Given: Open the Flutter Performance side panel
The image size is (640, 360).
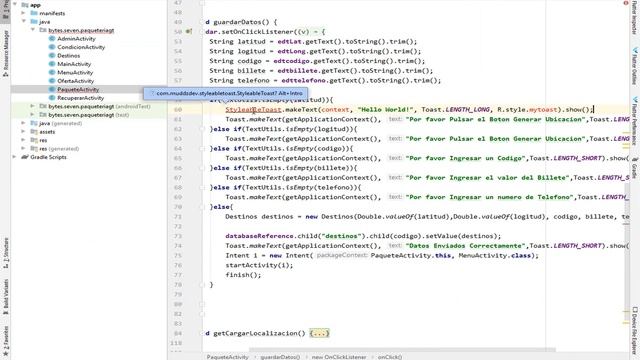Looking at the screenshot, I should click(635, 121).
